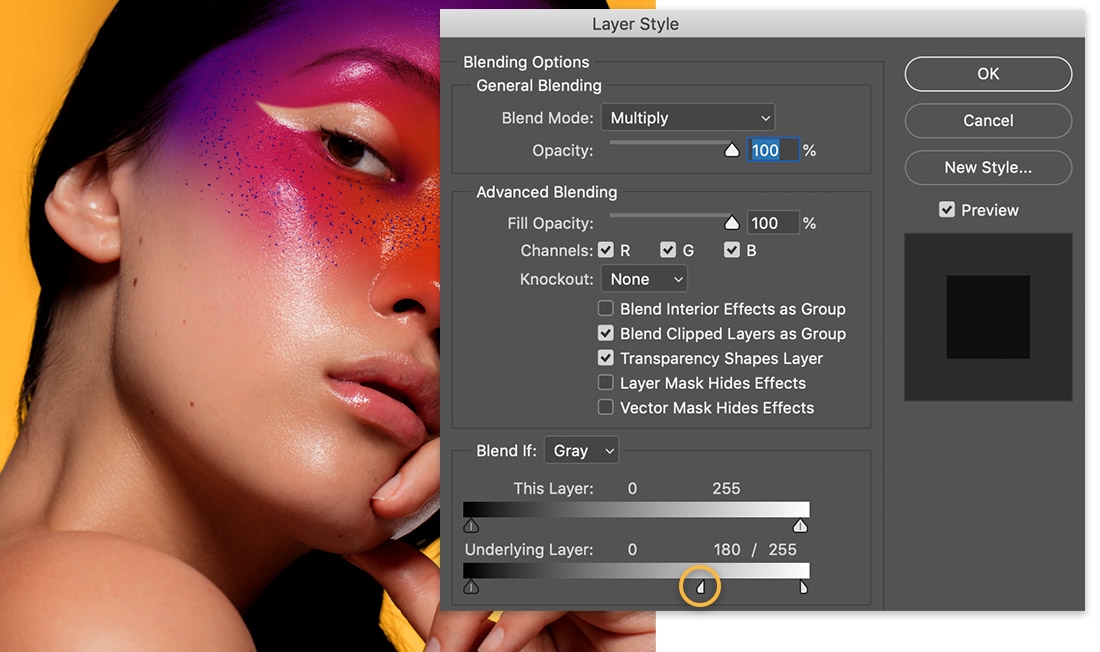This screenshot has width=1100, height=652.
Task: Disable the Preview checkbox
Action: coord(947,209)
